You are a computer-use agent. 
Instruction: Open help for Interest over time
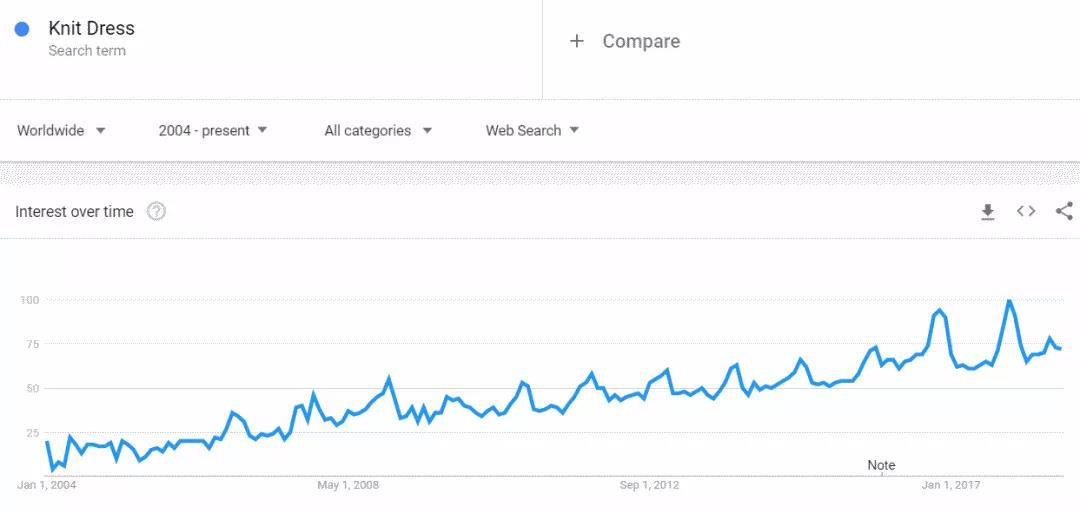pyautogui.click(x=156, y=211)
